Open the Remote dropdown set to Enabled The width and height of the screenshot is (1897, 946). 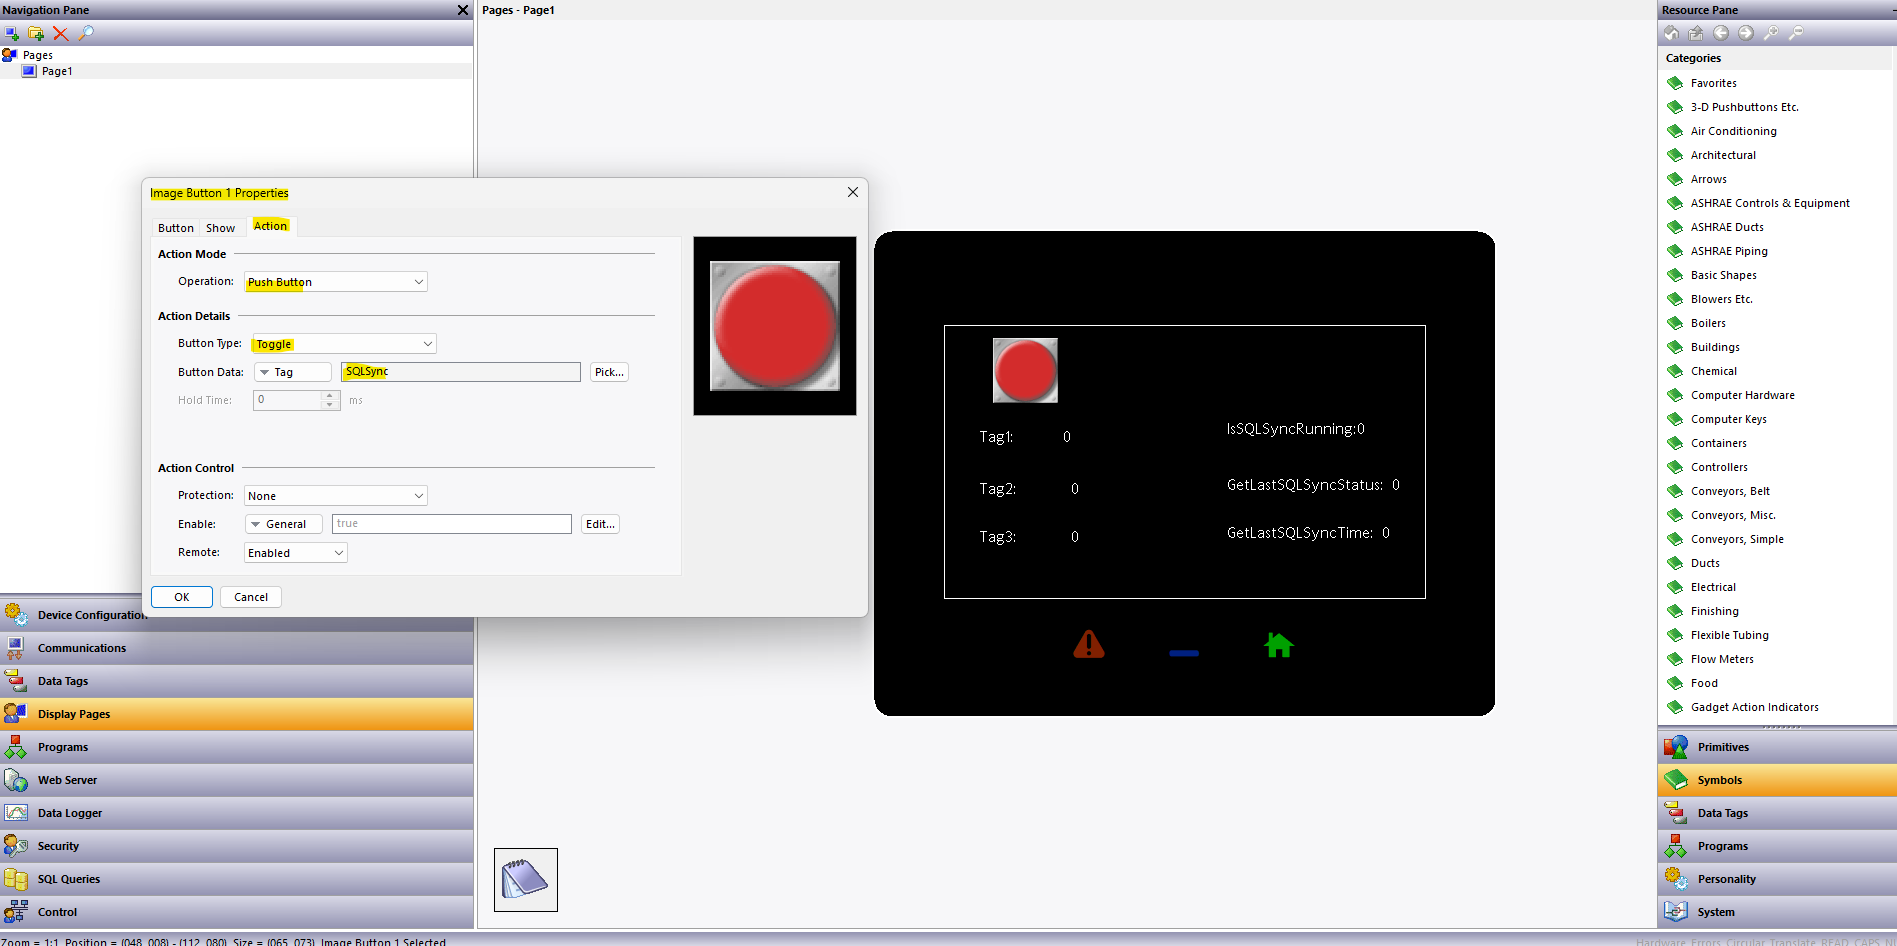[295, 553]
